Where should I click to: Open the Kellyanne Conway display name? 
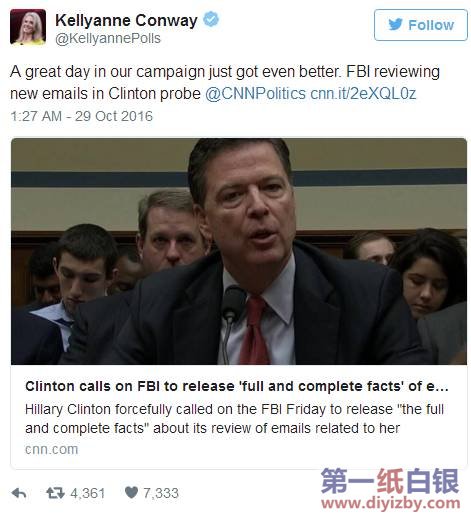pyautogui.click(x=126, y=20)
